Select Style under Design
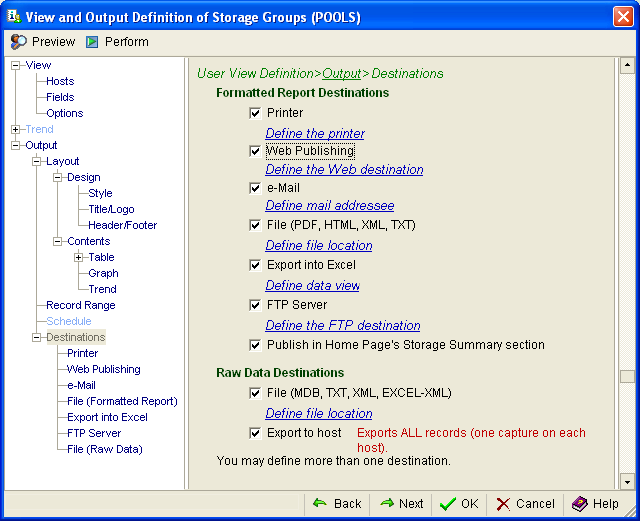Viewport: 640px width, 521px height. click(100, 193)
